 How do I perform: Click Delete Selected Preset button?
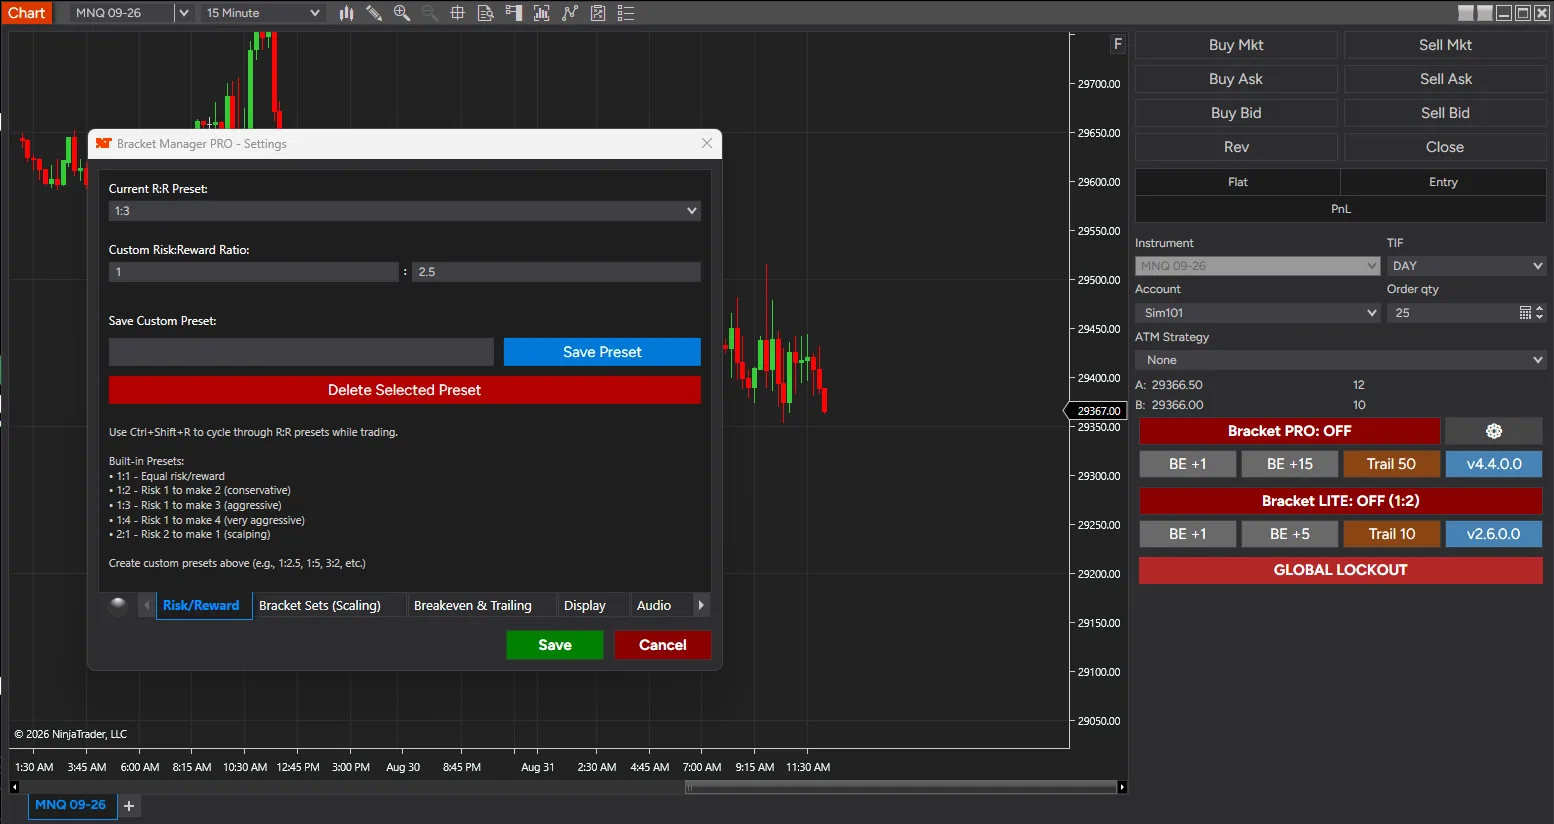[x=404, y=390]
